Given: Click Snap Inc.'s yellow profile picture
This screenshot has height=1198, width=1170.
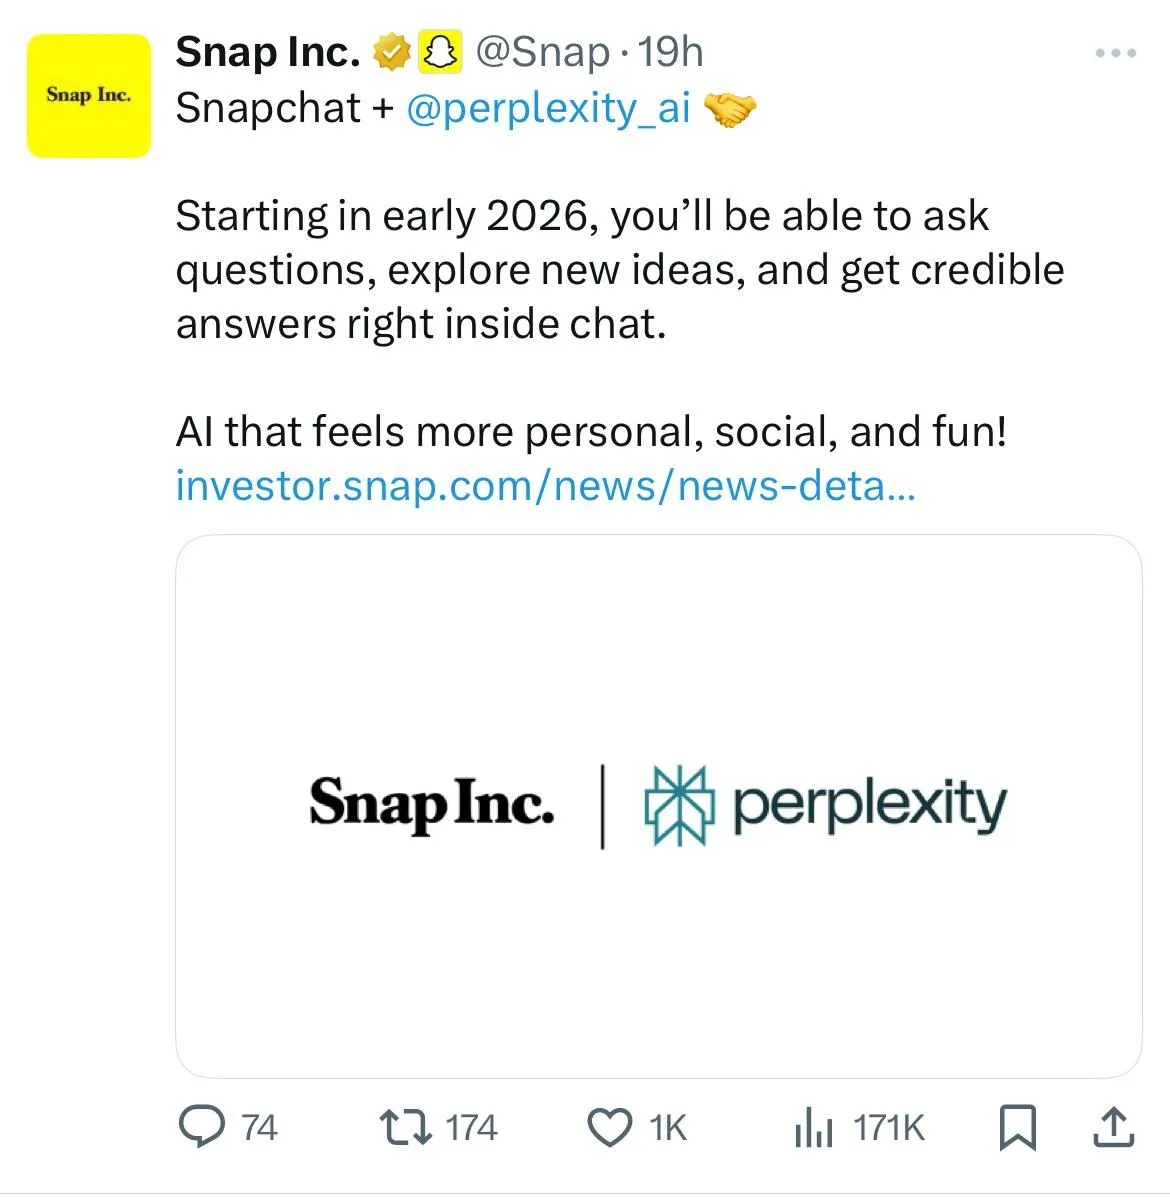Looking at the screenshot, I should (x=88, y=93).
